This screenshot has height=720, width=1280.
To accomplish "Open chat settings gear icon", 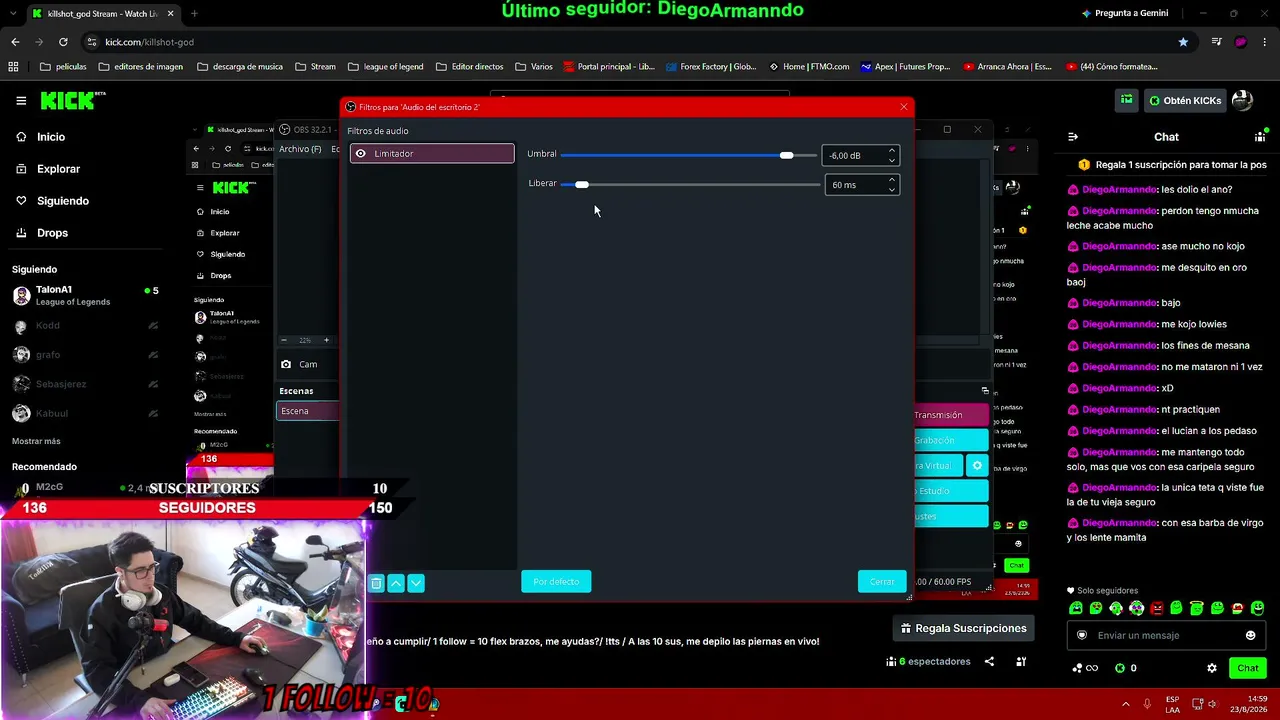I will point(1212,668).
